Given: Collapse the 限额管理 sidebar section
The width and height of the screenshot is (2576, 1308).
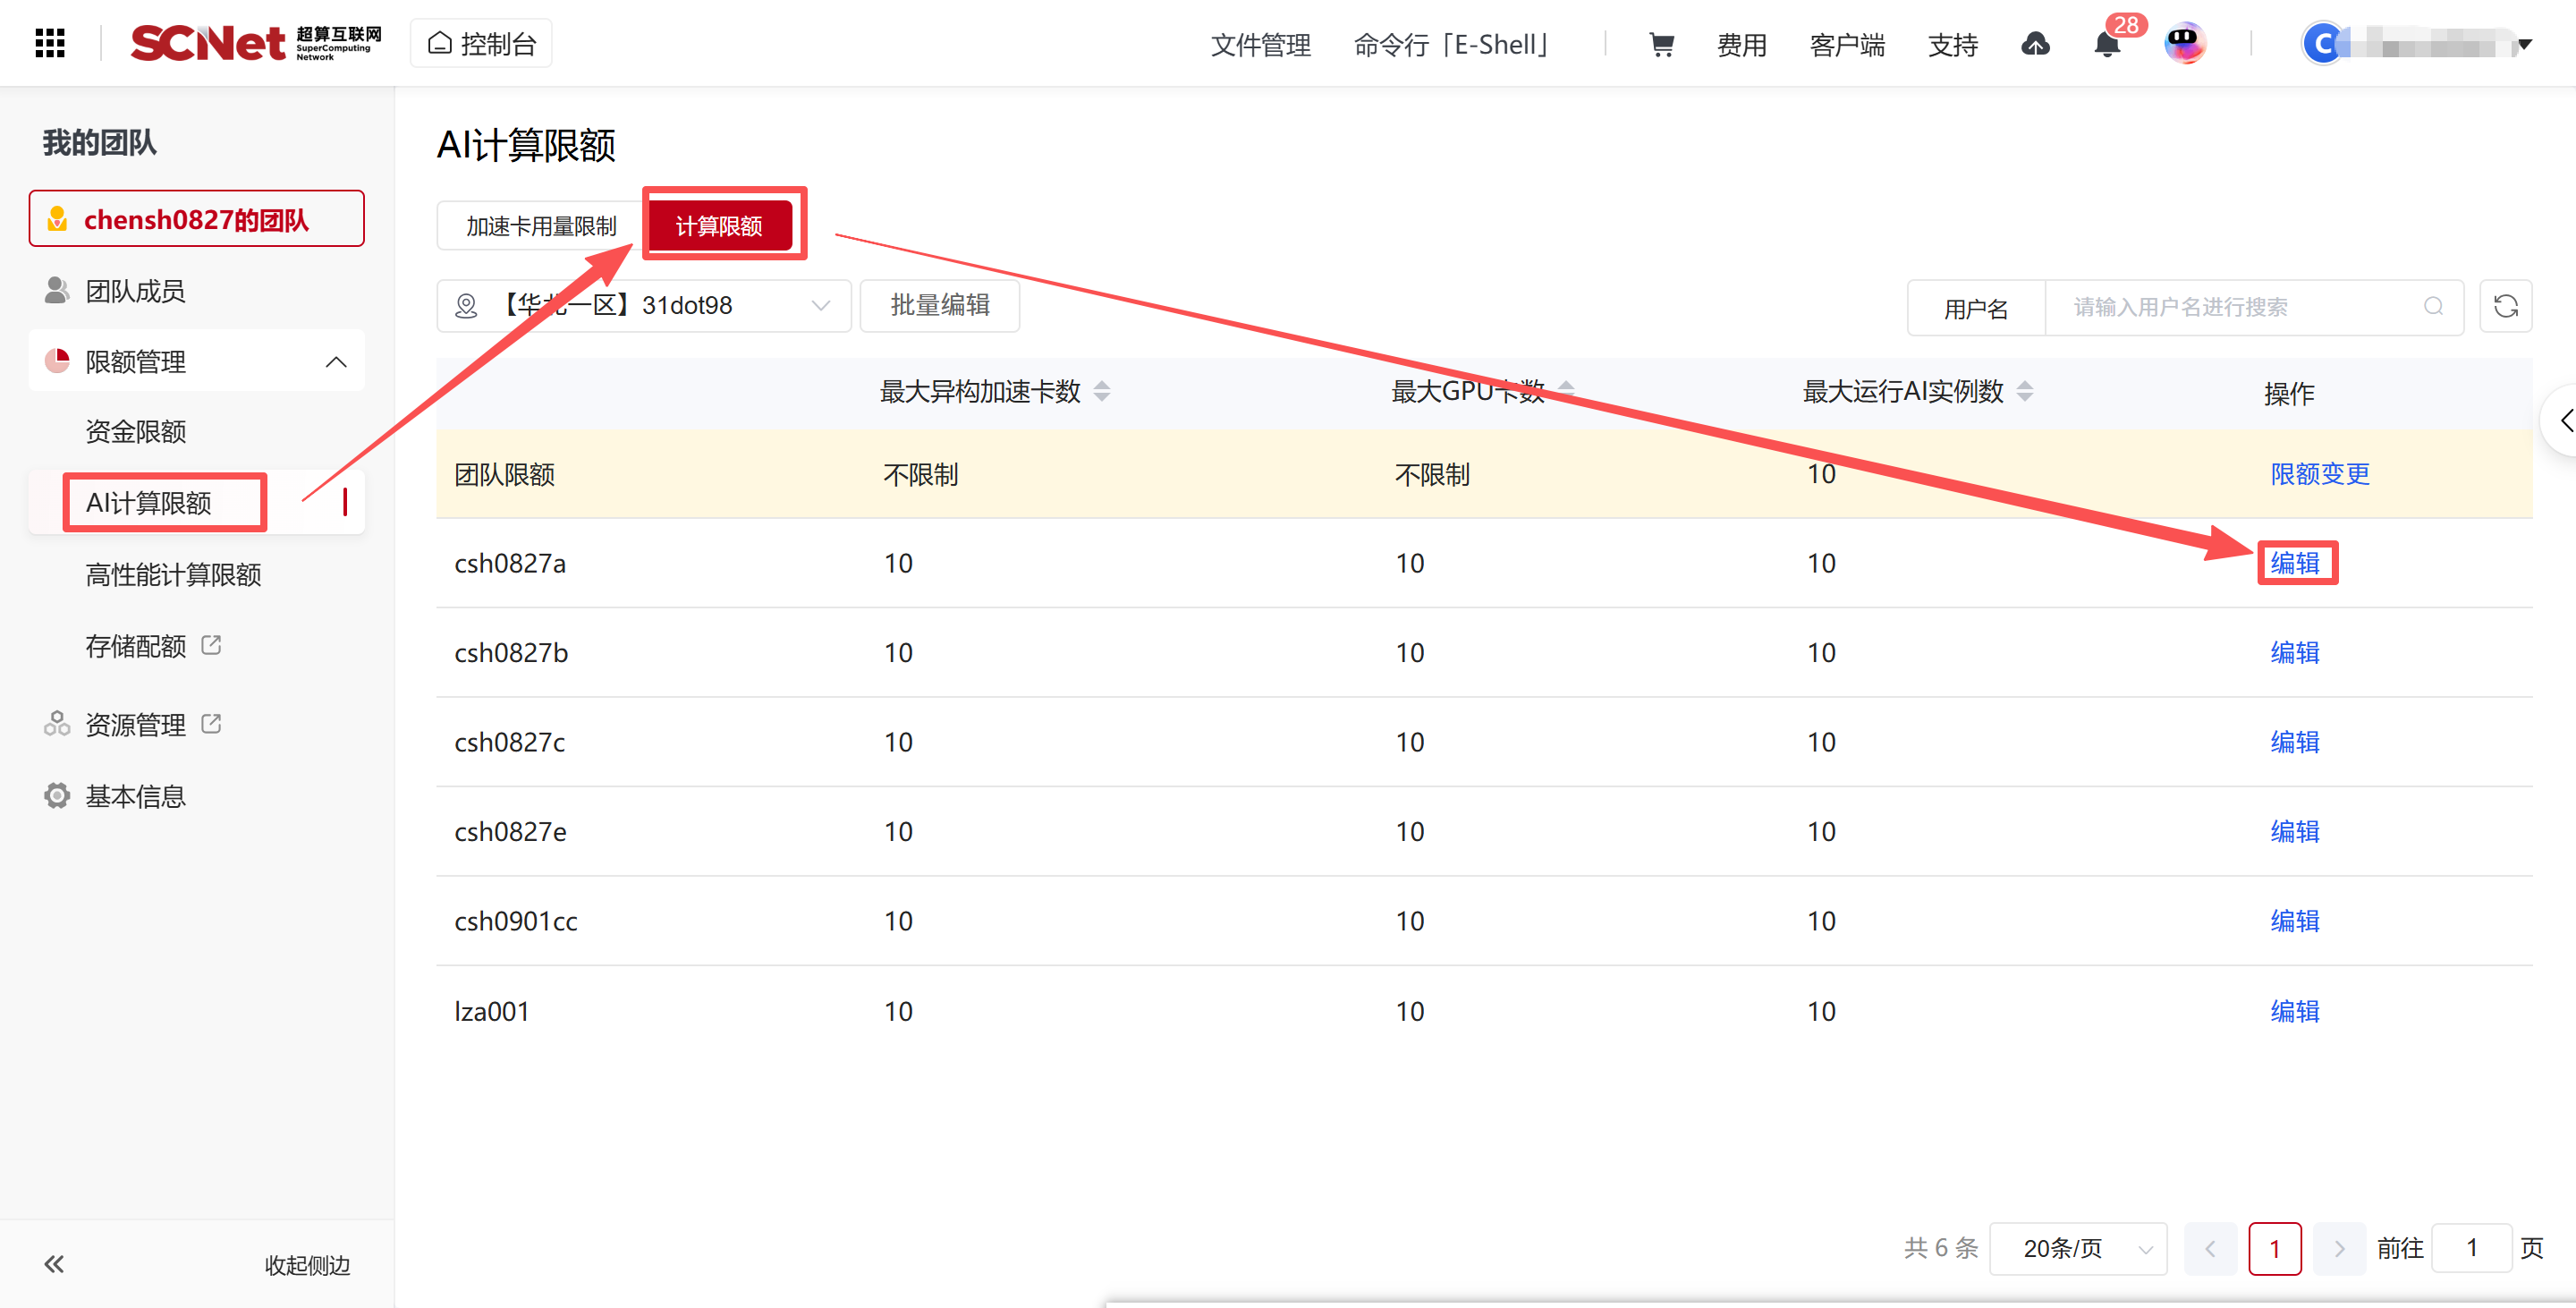Looking at the screenshot, I should 336,361.
